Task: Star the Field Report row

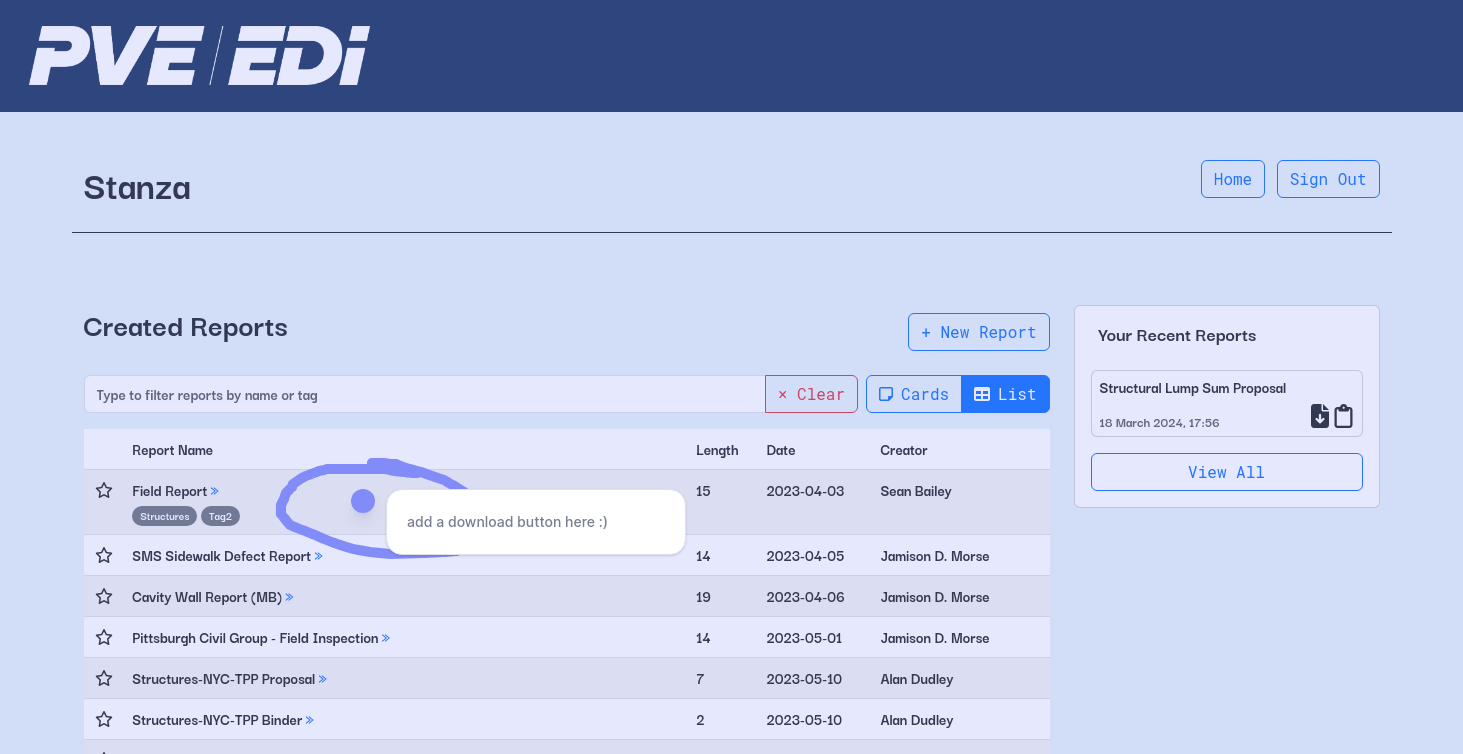Action: coord(104,491)
